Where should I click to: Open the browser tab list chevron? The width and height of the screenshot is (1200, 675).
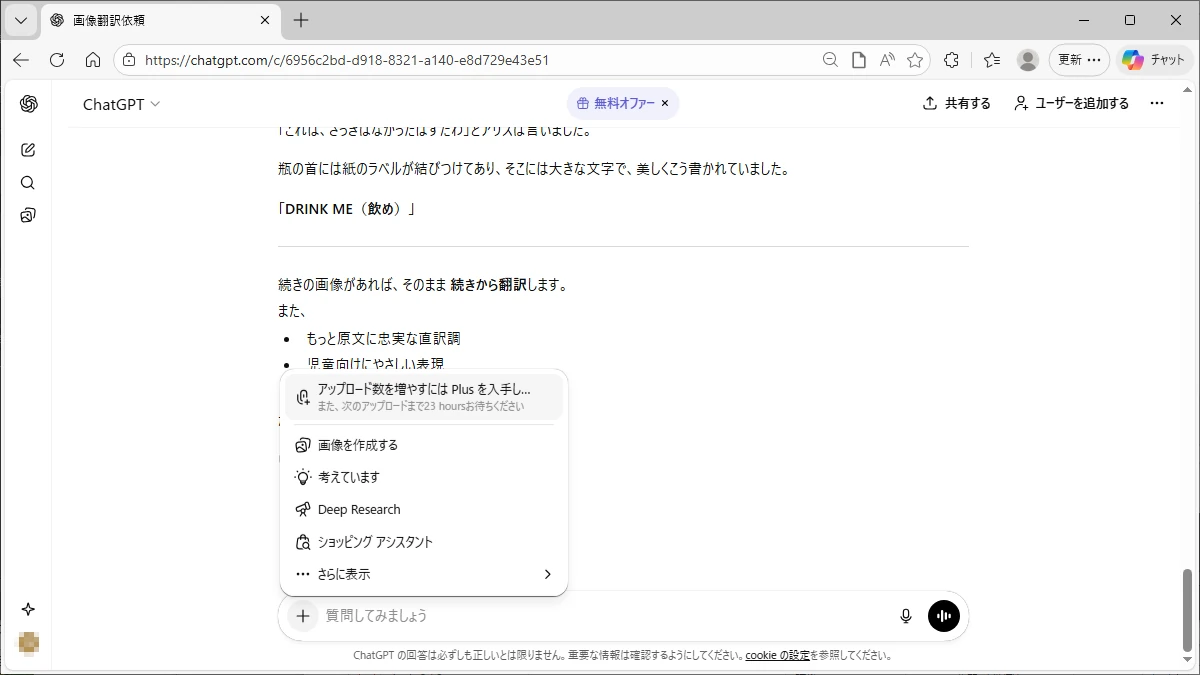coord(20,20)
